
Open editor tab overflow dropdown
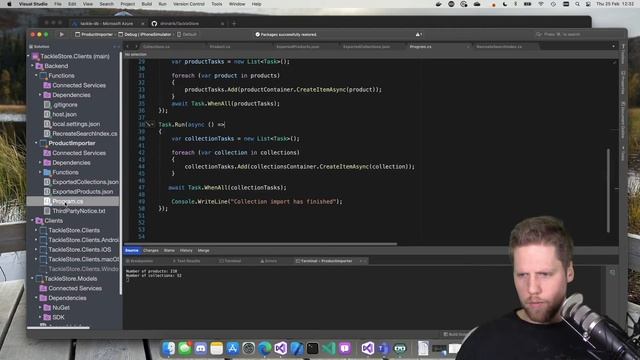click(x=613, y=47)
